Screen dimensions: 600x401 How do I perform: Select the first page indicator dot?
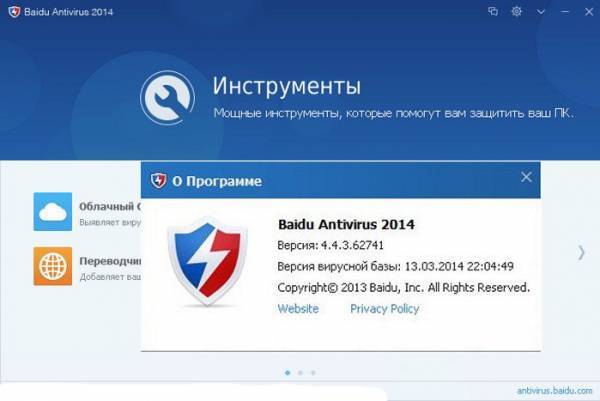(287, 373)
